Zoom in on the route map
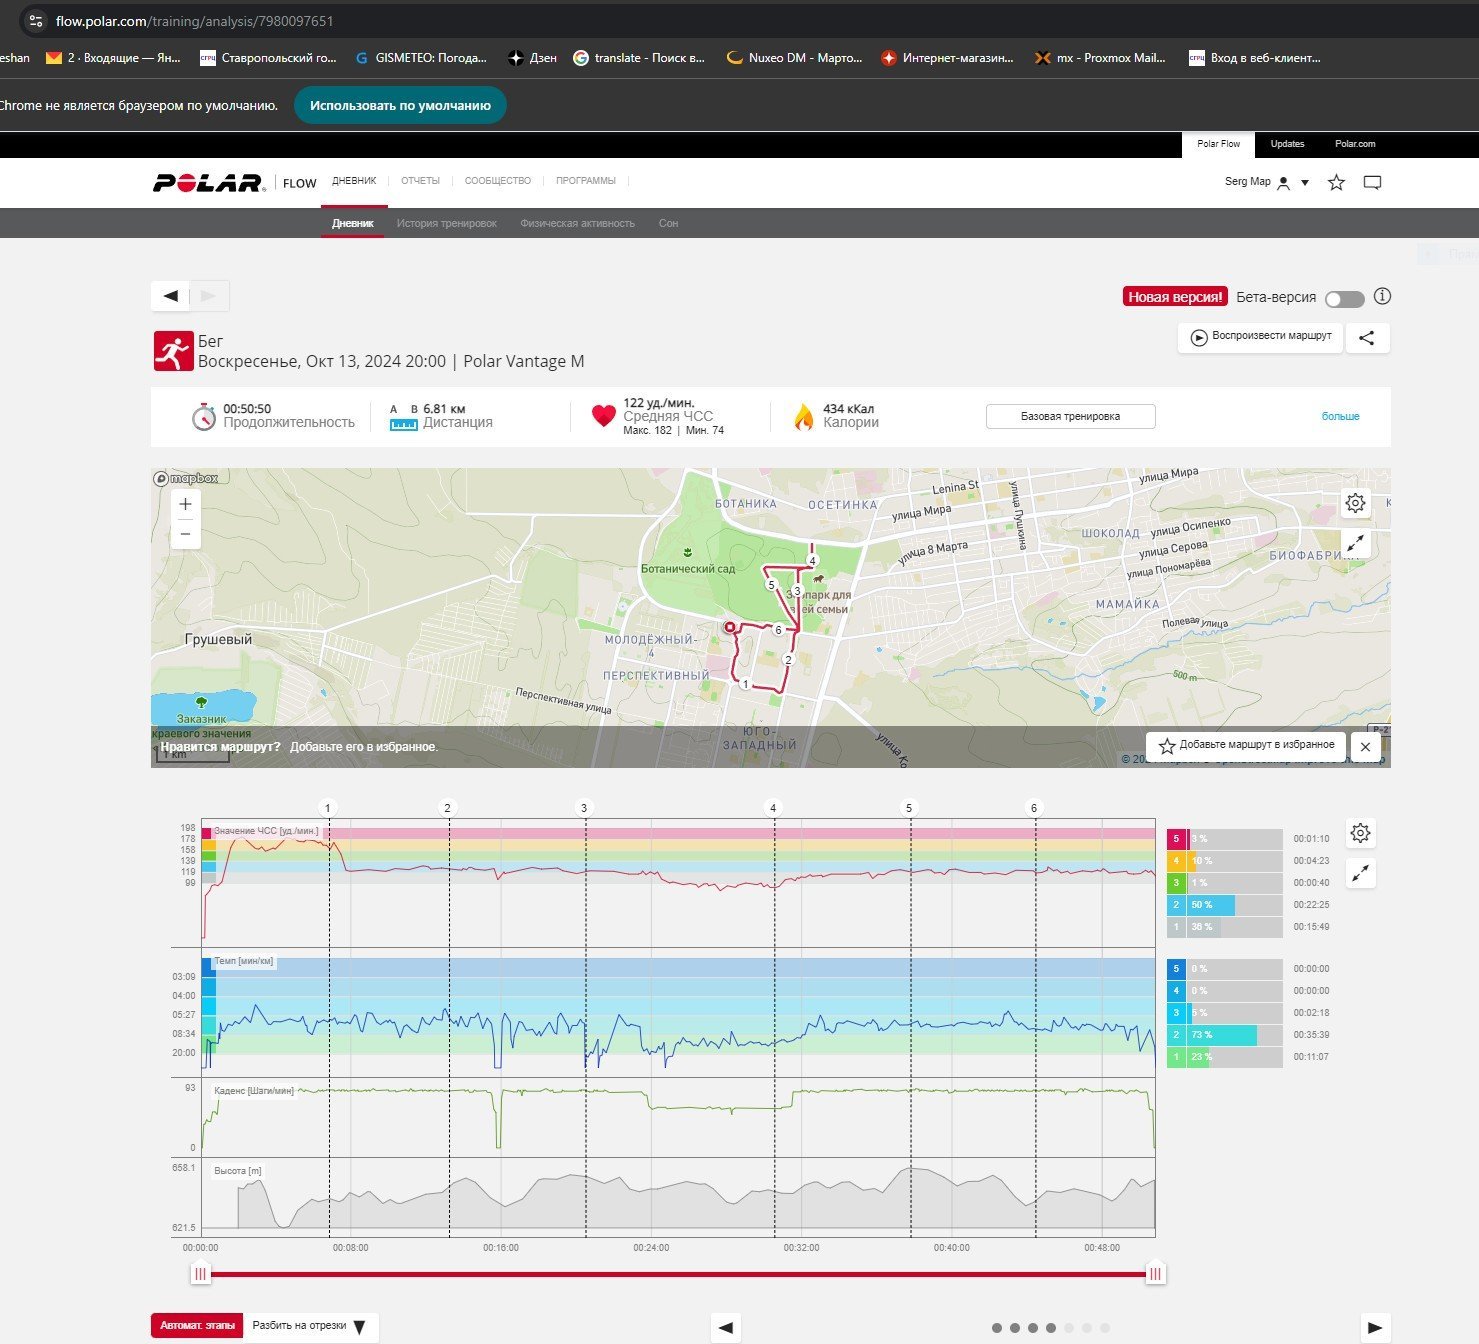This screenshot has width=1479, height=1344. [185, 504]
